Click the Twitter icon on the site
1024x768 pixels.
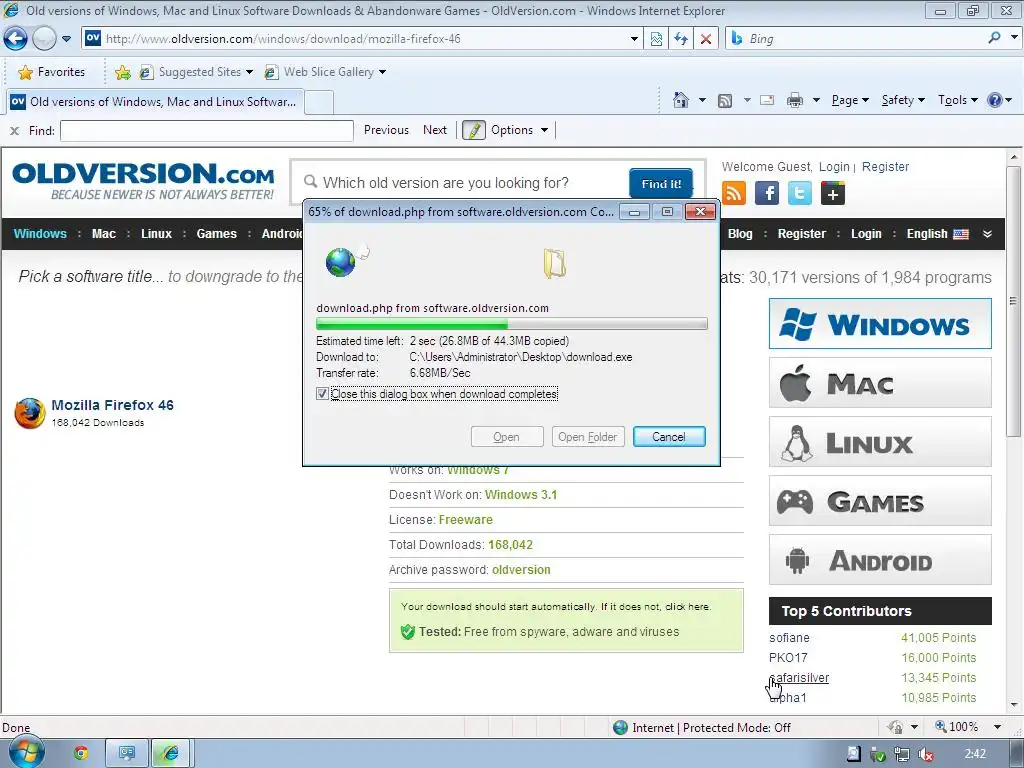coord(799,193)
